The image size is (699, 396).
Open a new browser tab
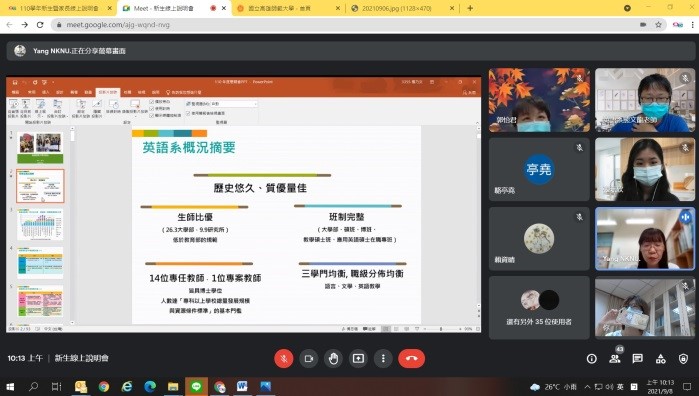(470, 8)
